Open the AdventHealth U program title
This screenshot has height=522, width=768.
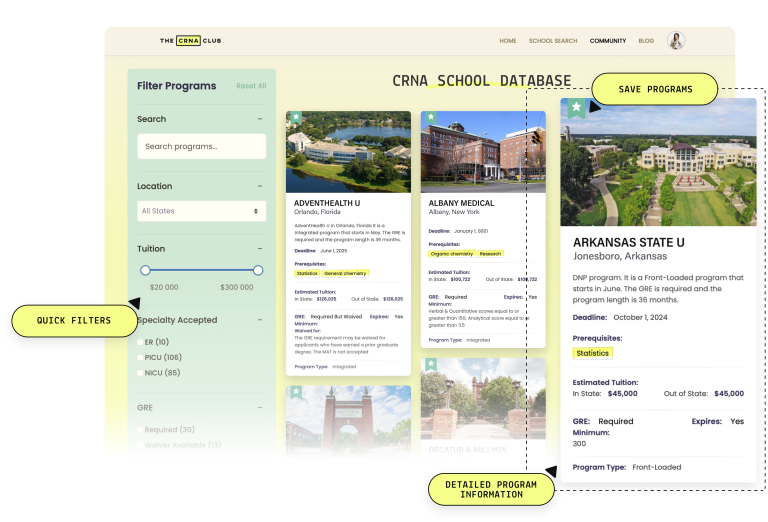(327, 203)
